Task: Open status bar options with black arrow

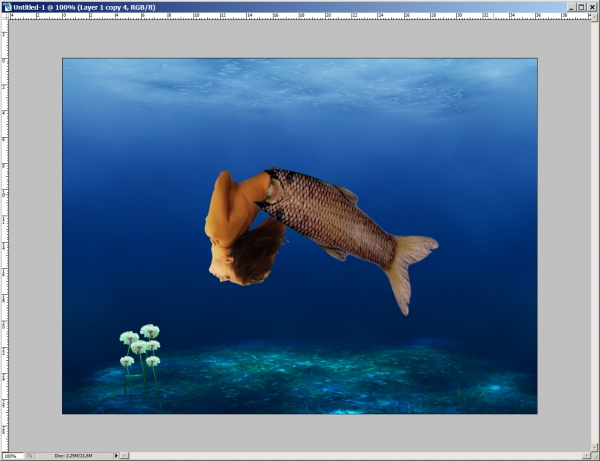Action: [x=116, y=456]
